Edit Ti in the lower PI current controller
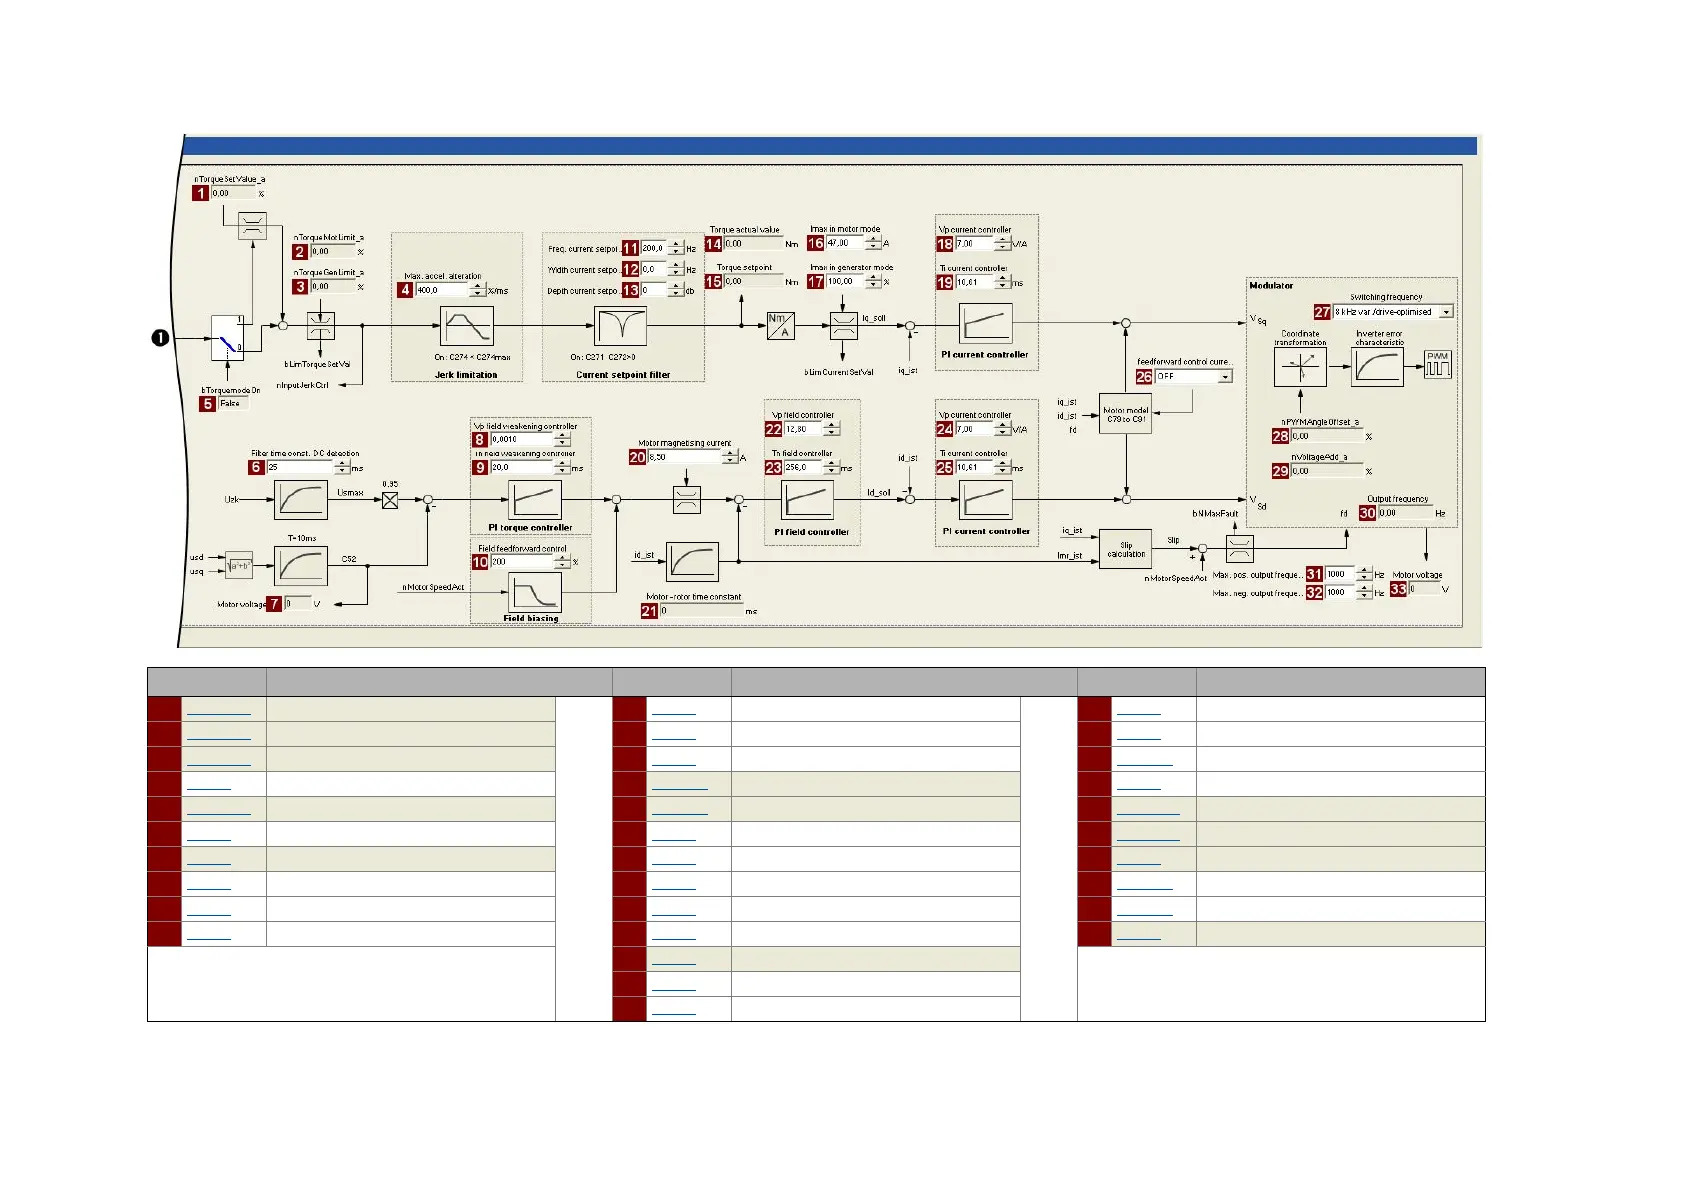This screenshot has height=1190, width=1684. pos(975,467)
